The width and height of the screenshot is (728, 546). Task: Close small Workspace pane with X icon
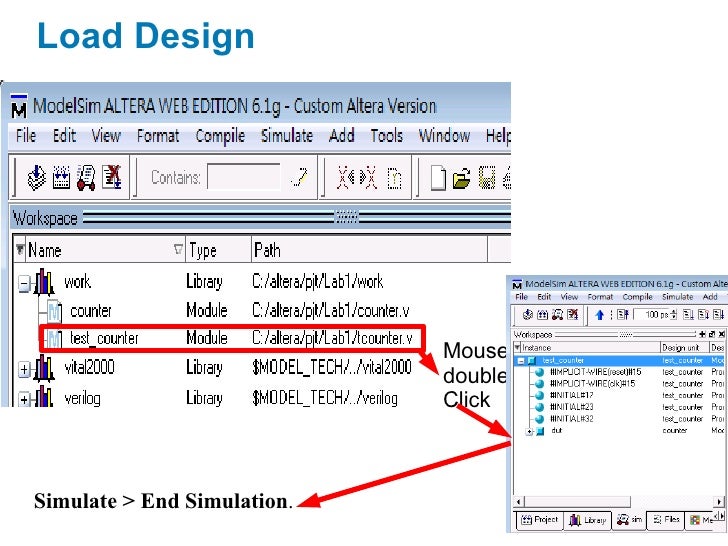(x=722, y=334)
